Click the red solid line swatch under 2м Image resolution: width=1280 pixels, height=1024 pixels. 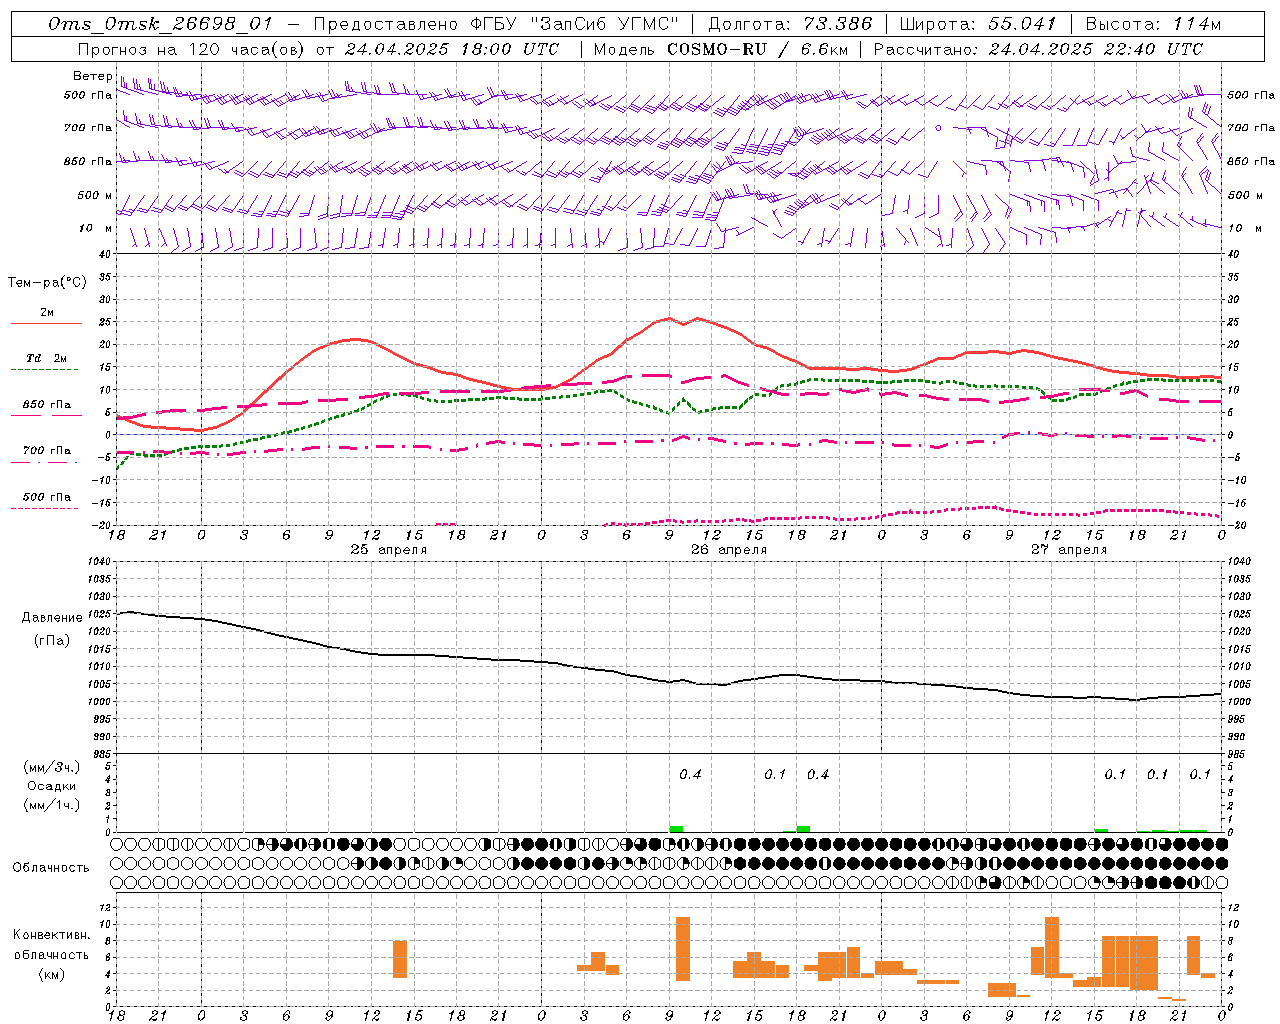[46, 324]
